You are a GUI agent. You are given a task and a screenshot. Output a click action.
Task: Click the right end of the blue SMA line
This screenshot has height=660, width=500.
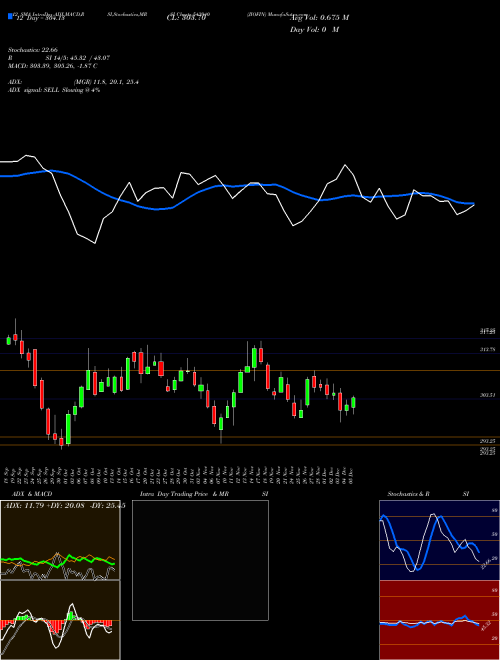tap(473, 204)
